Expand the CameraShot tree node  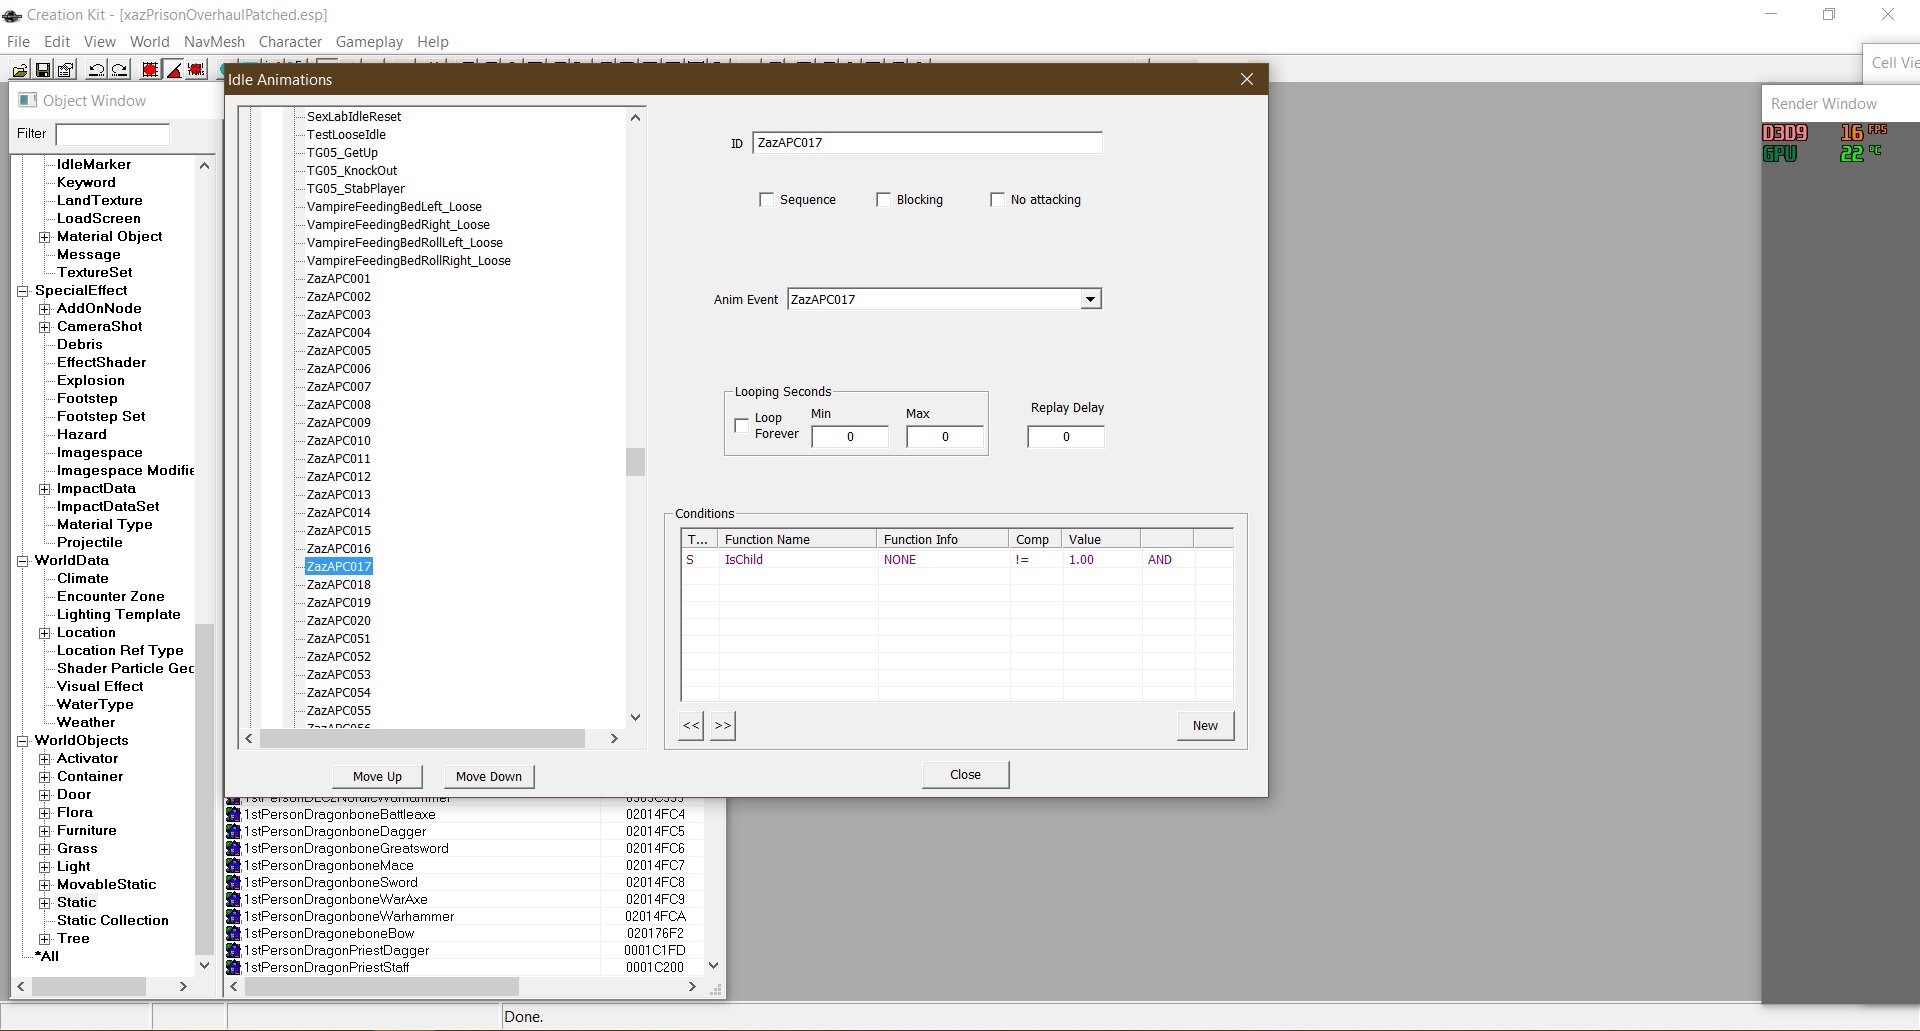point(44,327)
